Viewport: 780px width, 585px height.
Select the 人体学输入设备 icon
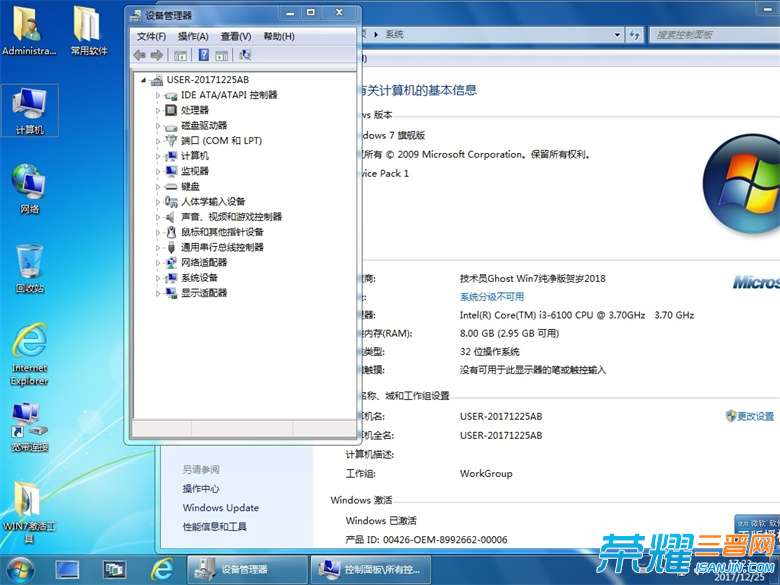pos(171,201)
